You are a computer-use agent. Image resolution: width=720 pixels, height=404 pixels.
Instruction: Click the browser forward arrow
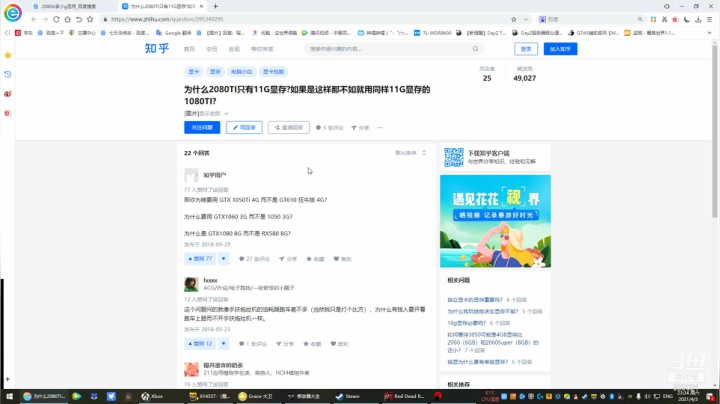click(45, 19)
